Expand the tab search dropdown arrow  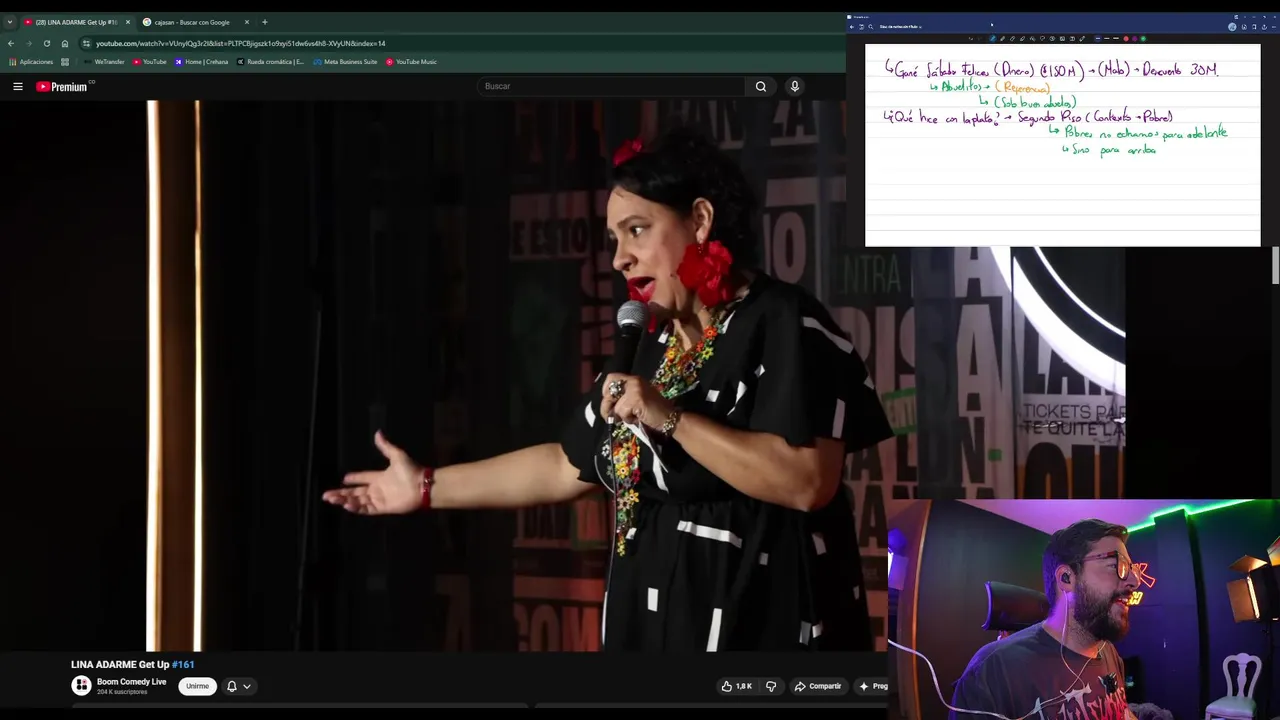coord(9,22)
